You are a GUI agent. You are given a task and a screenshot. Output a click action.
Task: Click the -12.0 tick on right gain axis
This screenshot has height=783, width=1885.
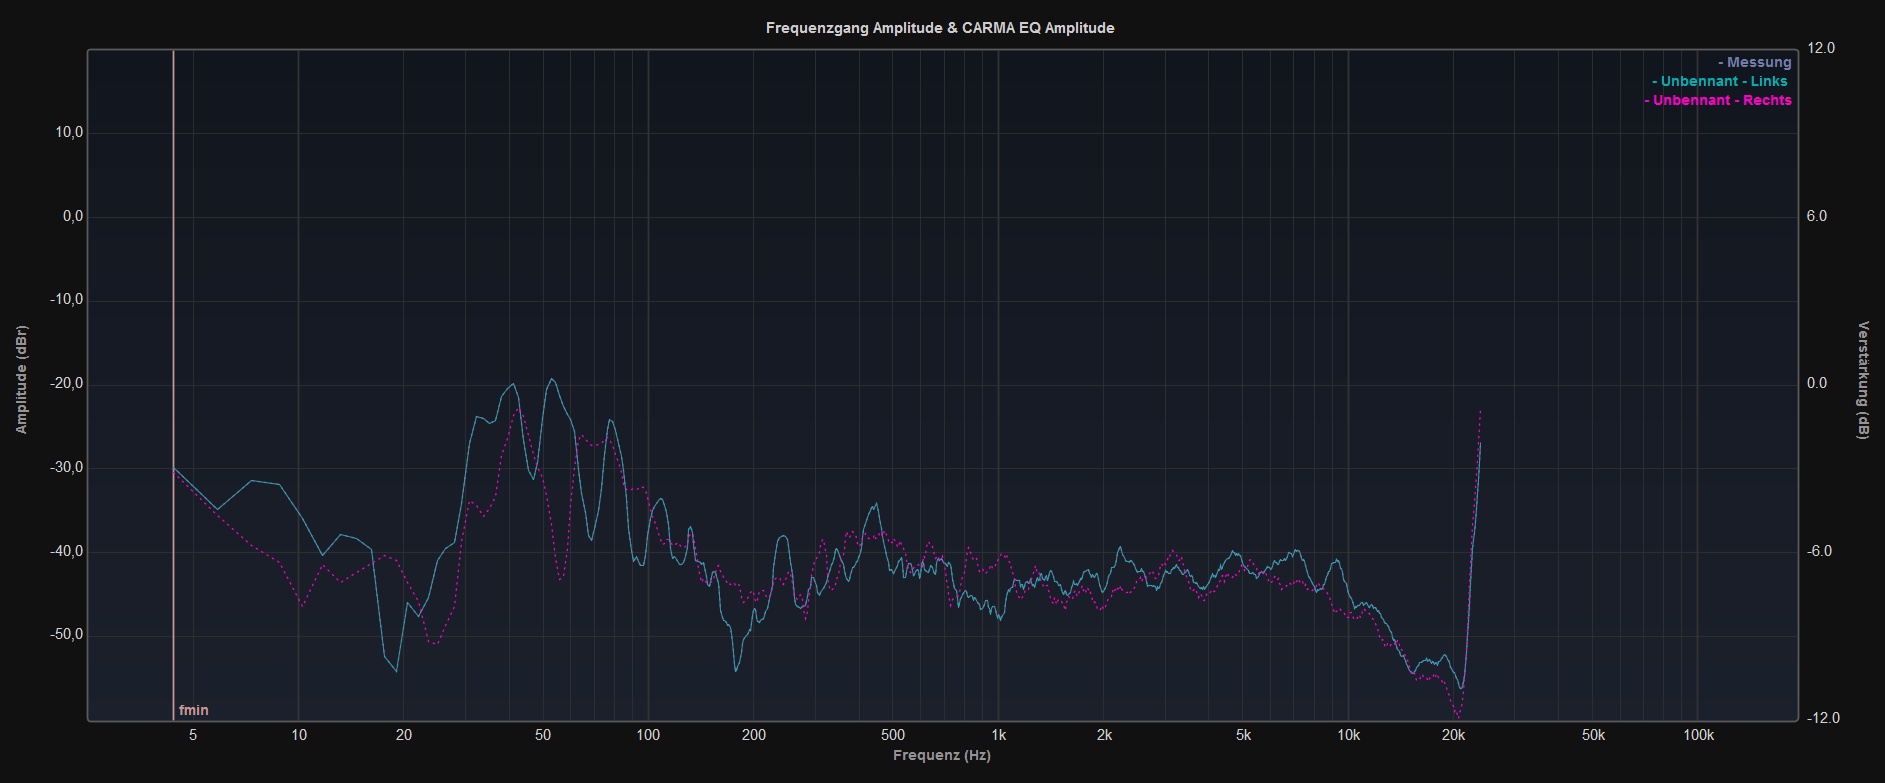tap(1820, 718)
